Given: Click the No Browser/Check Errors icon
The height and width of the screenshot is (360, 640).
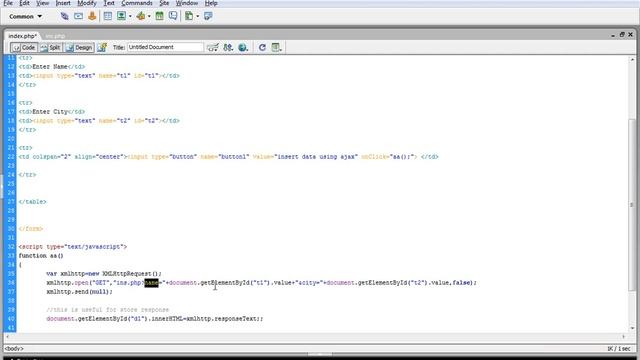Looking at the screenshot, I should point(213,47).
